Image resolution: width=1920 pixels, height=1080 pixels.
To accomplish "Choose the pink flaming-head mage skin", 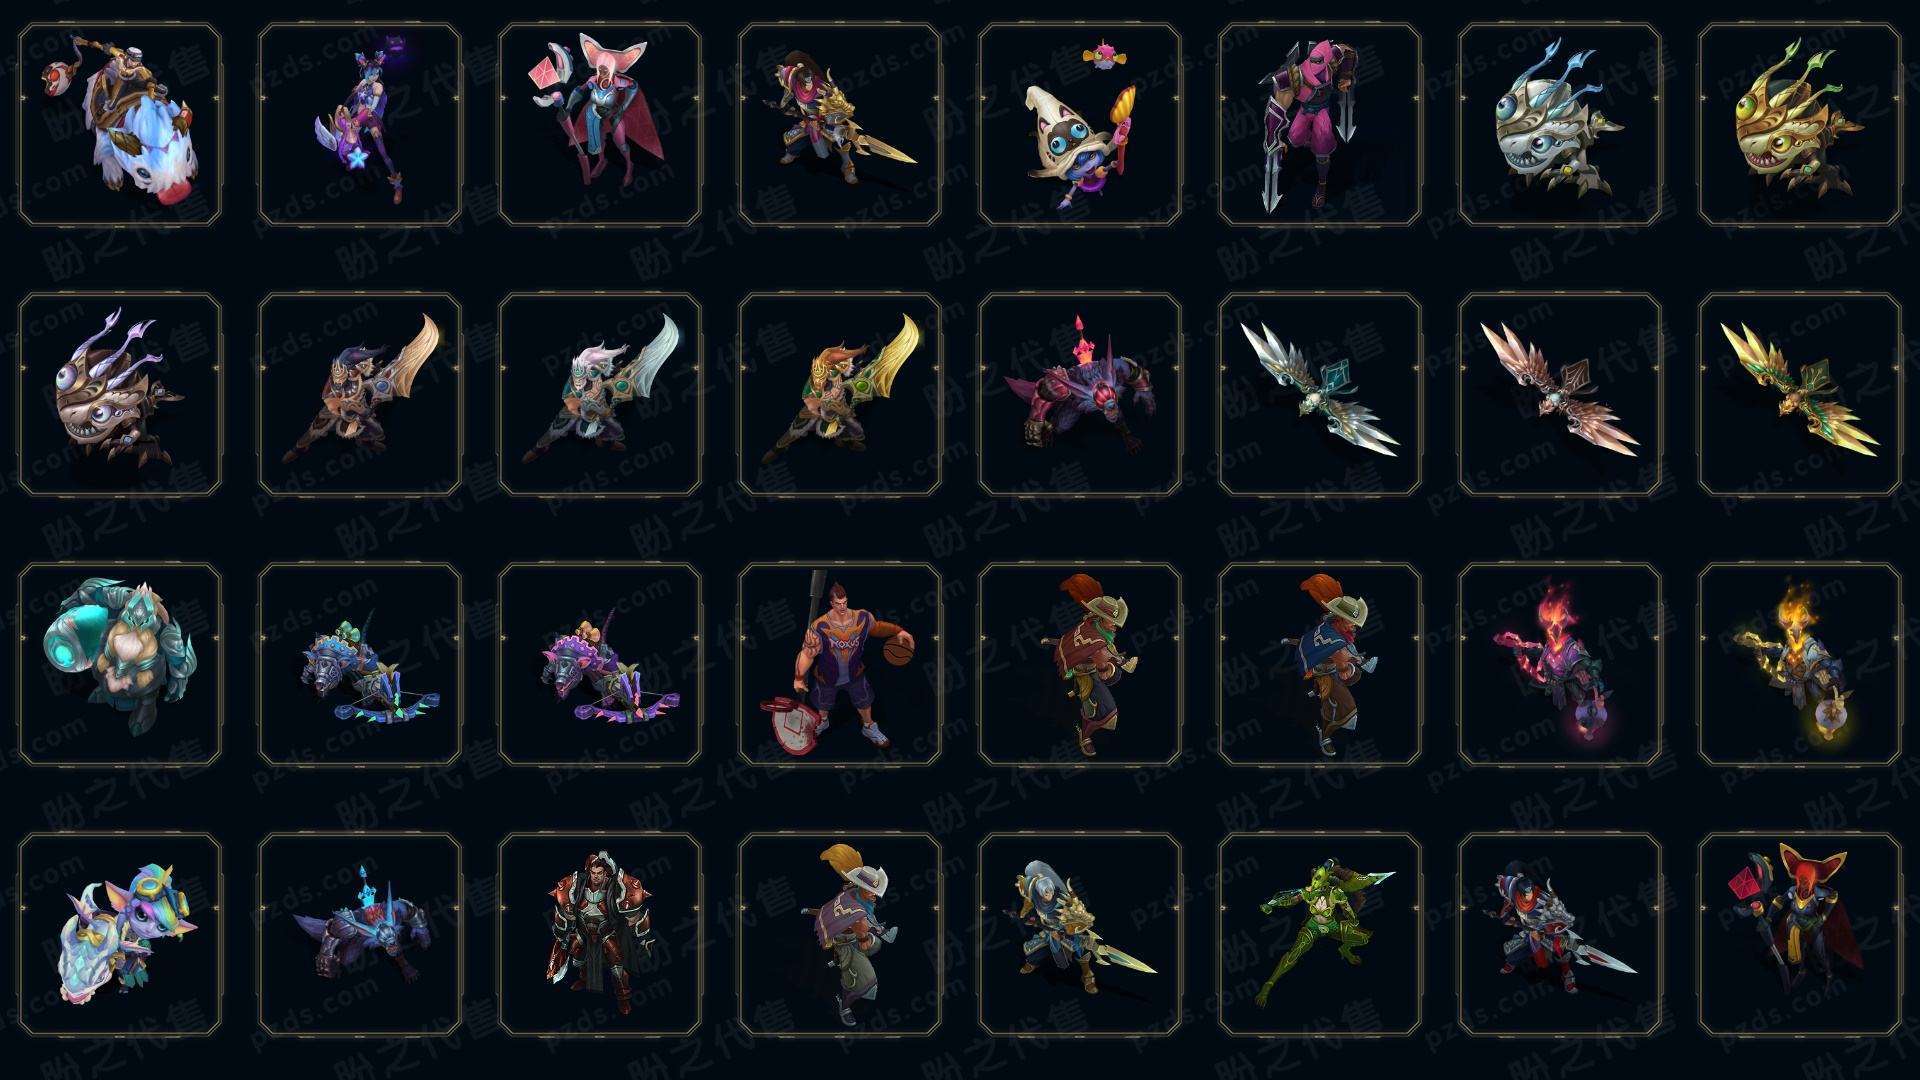I will pyautogui.click(x=1560, y=664).
